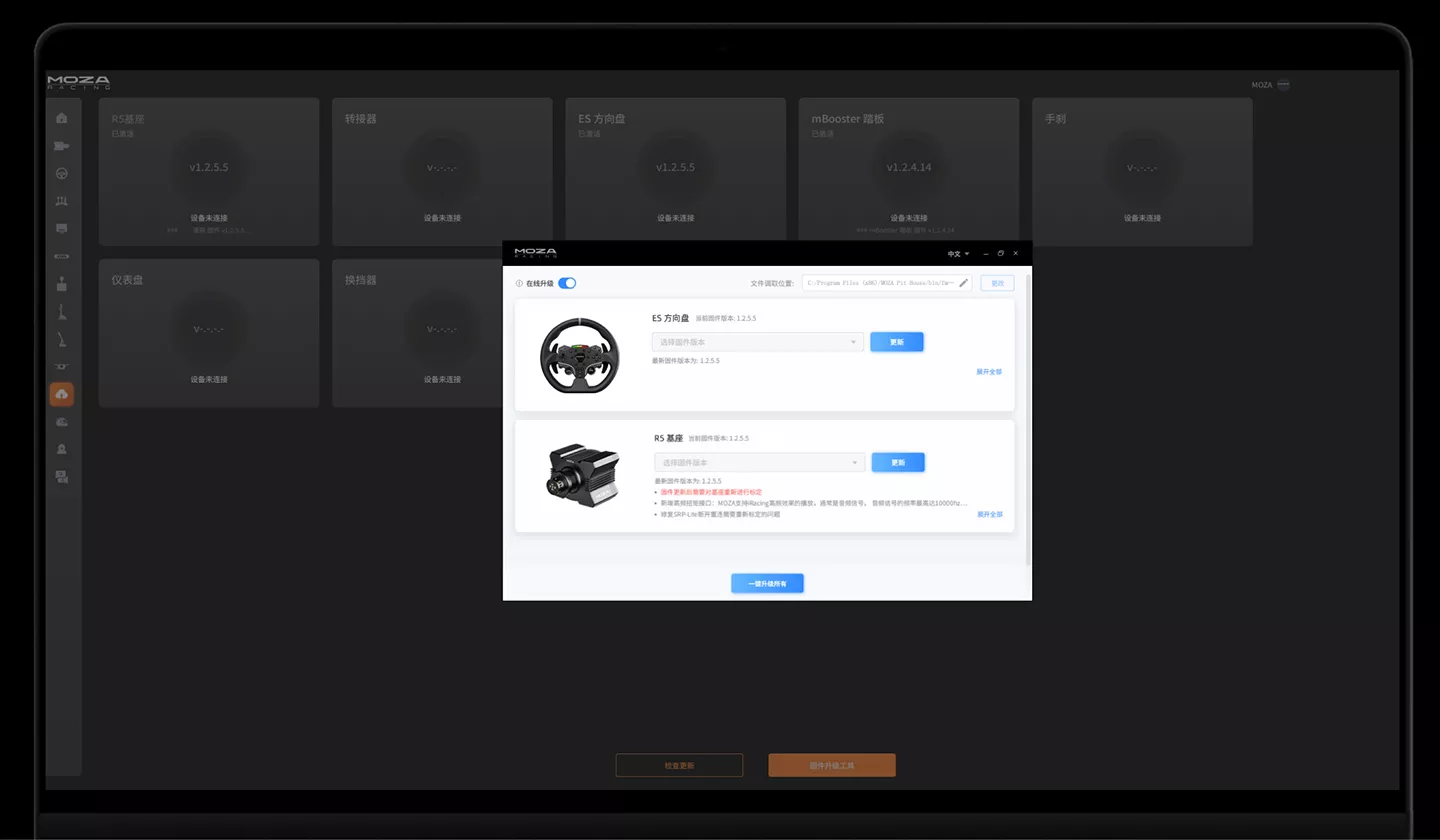This screenshot has width=1440, height=840.
Task: Click the 更改 button next to file path
Action: [x=997, y=283]
